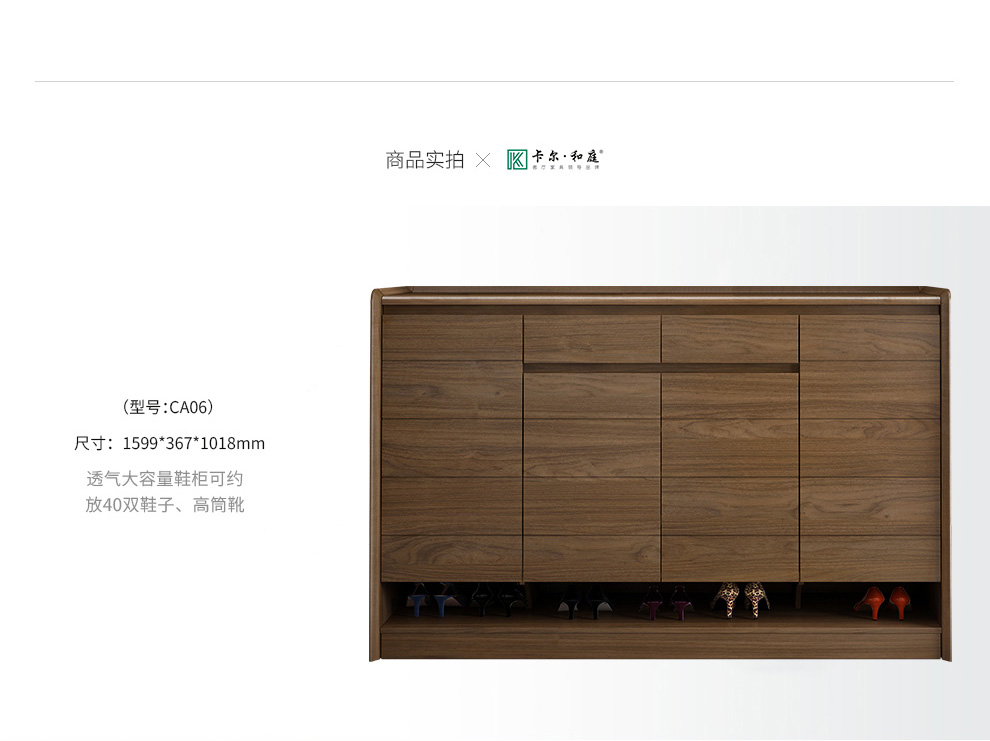Click the X symbol beside 商品实拍
The image size is (990, 741).
483,160
